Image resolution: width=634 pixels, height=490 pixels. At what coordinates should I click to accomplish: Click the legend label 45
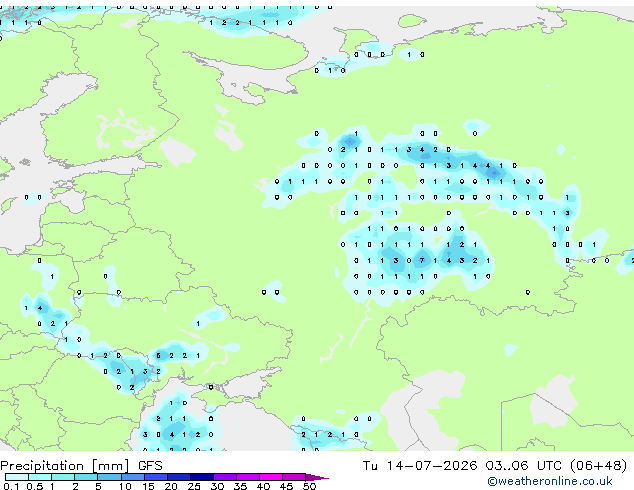click(x=286, y=486)
